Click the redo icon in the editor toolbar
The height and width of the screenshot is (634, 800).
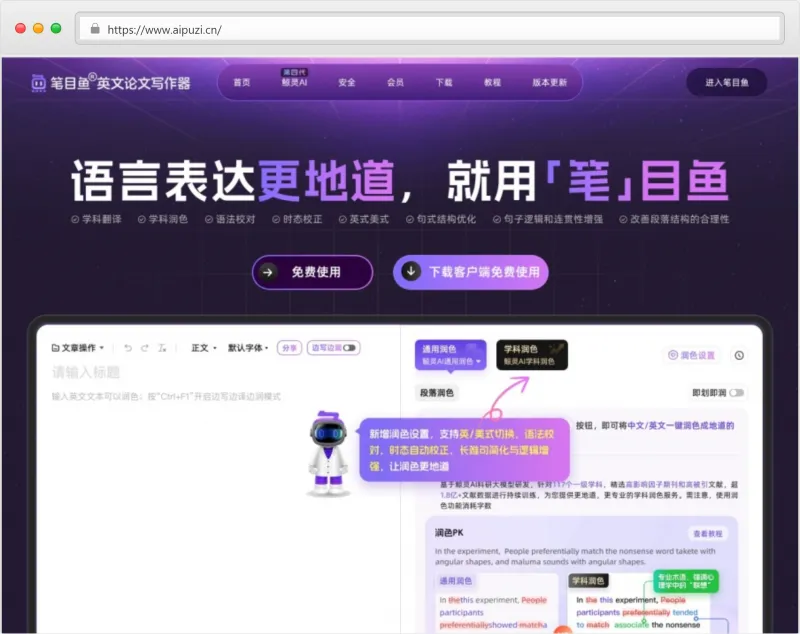tap(145, 347)
